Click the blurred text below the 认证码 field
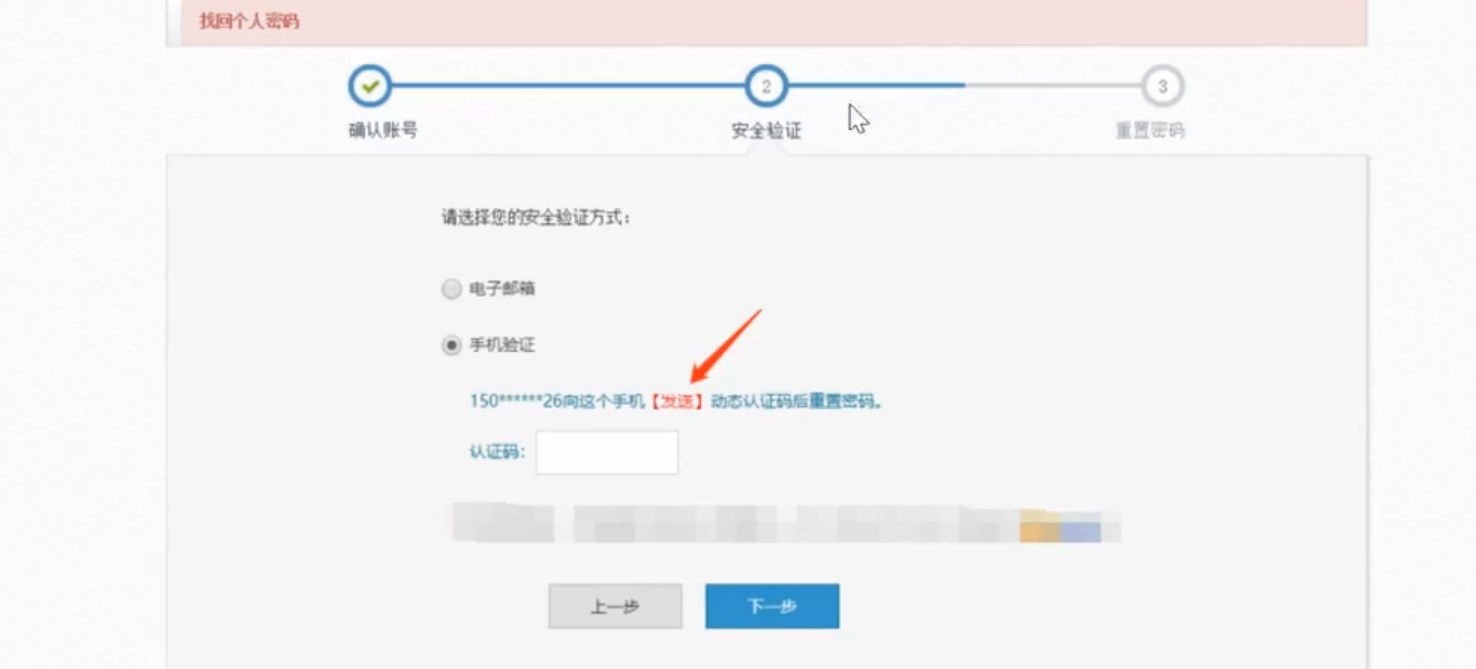The width and height of the screenshot is (1476, 669). [x=785, y=524]
